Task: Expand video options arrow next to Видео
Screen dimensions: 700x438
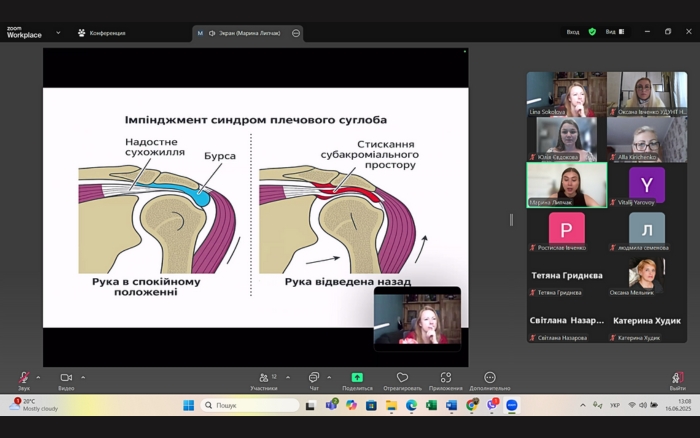Action: coord(83,377)
